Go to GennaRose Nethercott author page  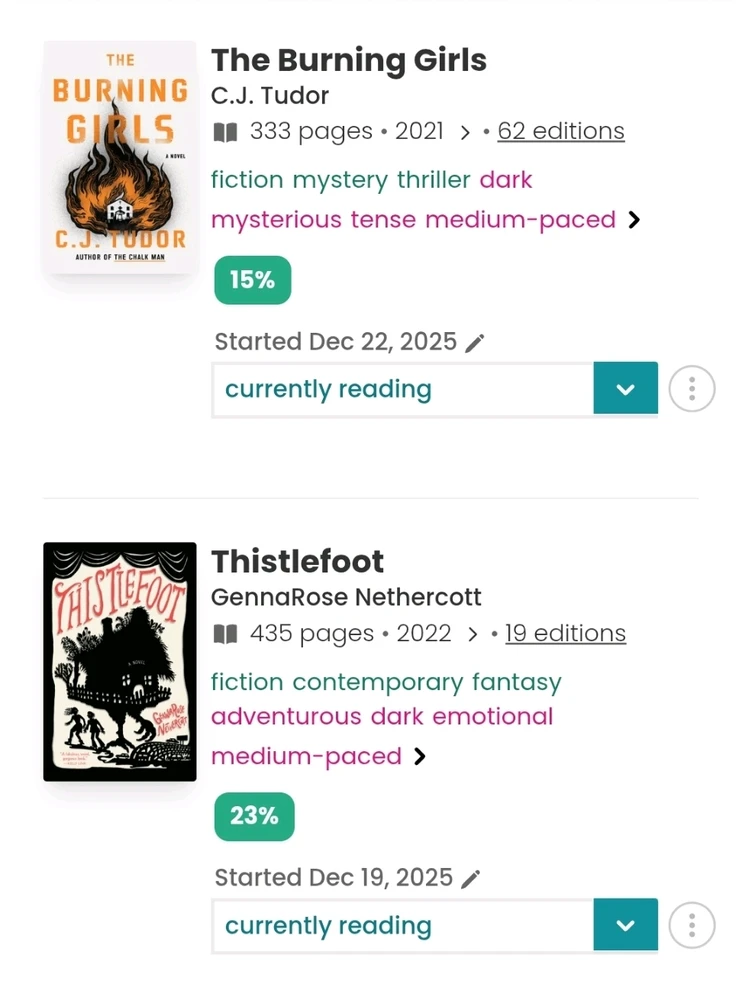[x=346, y=598]
